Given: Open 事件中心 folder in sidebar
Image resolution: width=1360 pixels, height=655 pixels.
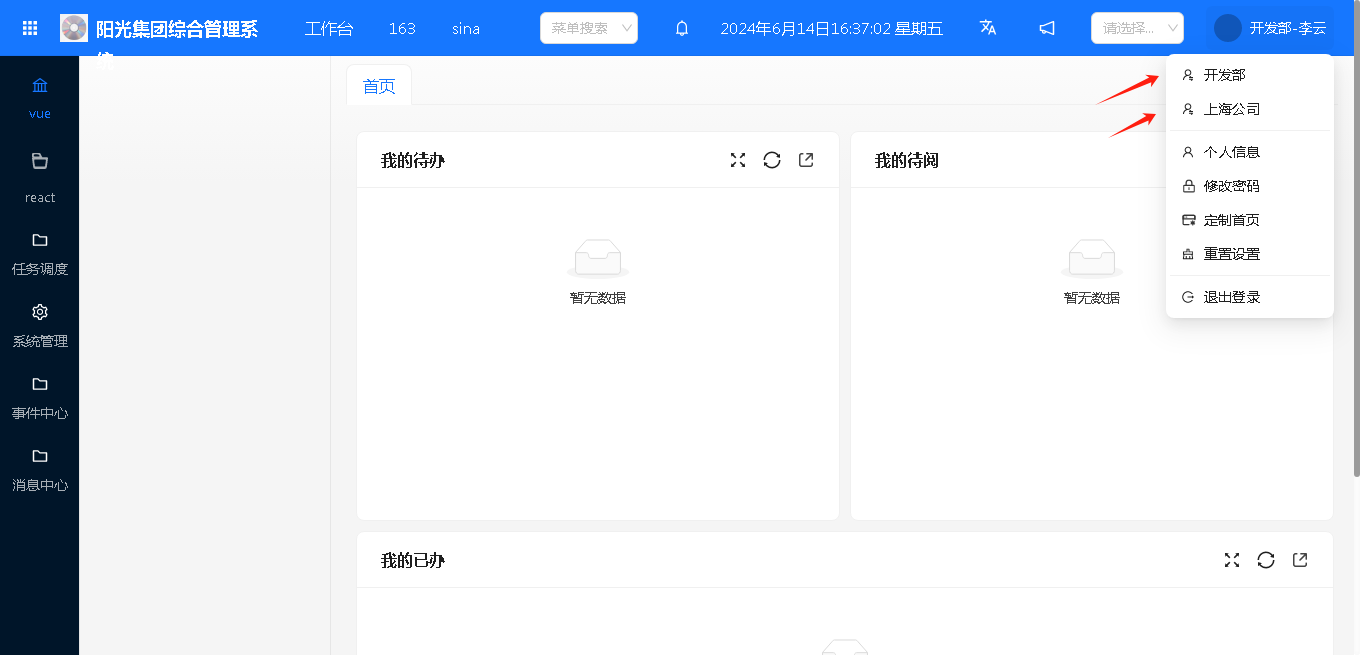Looking at the screenshot, I should [x=40, y=397].
